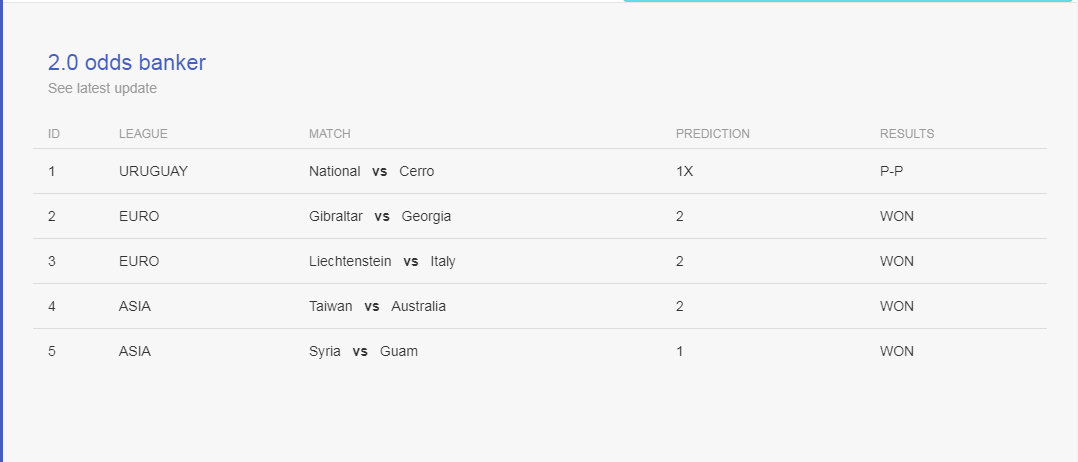Click the P-P result in row 1

[x=892, y=171]
